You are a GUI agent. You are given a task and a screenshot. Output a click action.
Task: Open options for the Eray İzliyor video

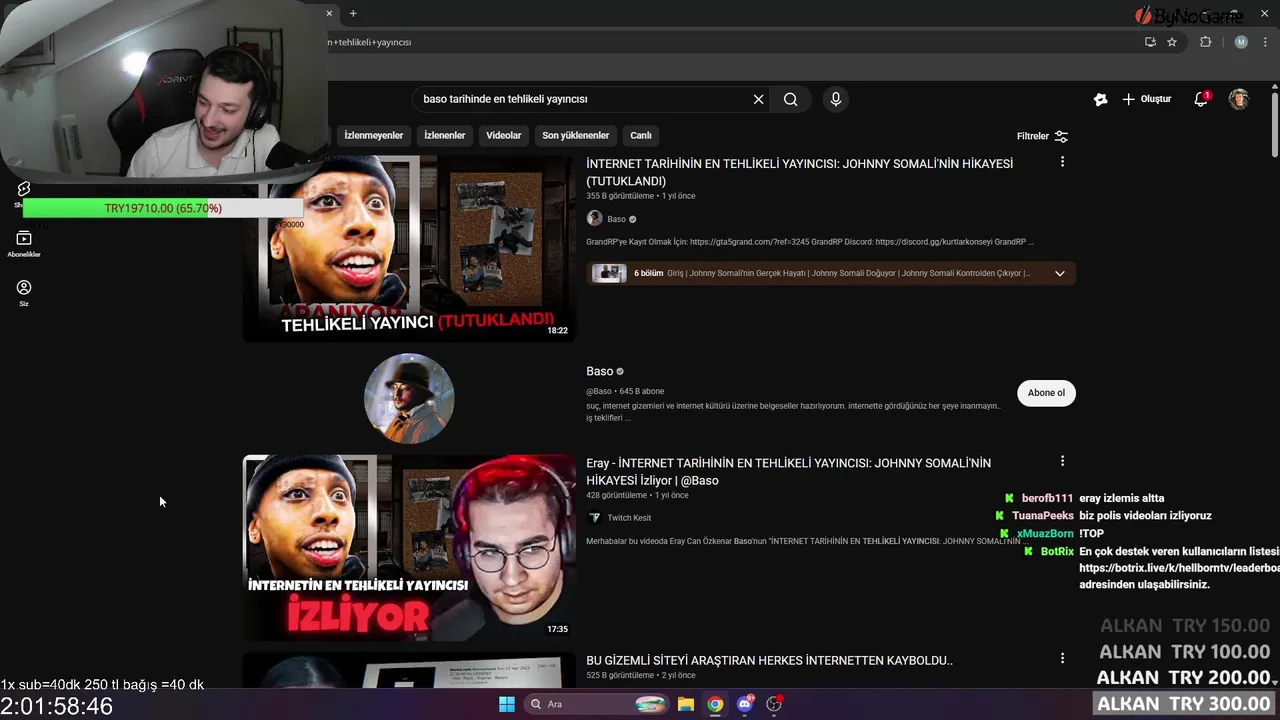pyautogui.click(x=1062, y=461)
